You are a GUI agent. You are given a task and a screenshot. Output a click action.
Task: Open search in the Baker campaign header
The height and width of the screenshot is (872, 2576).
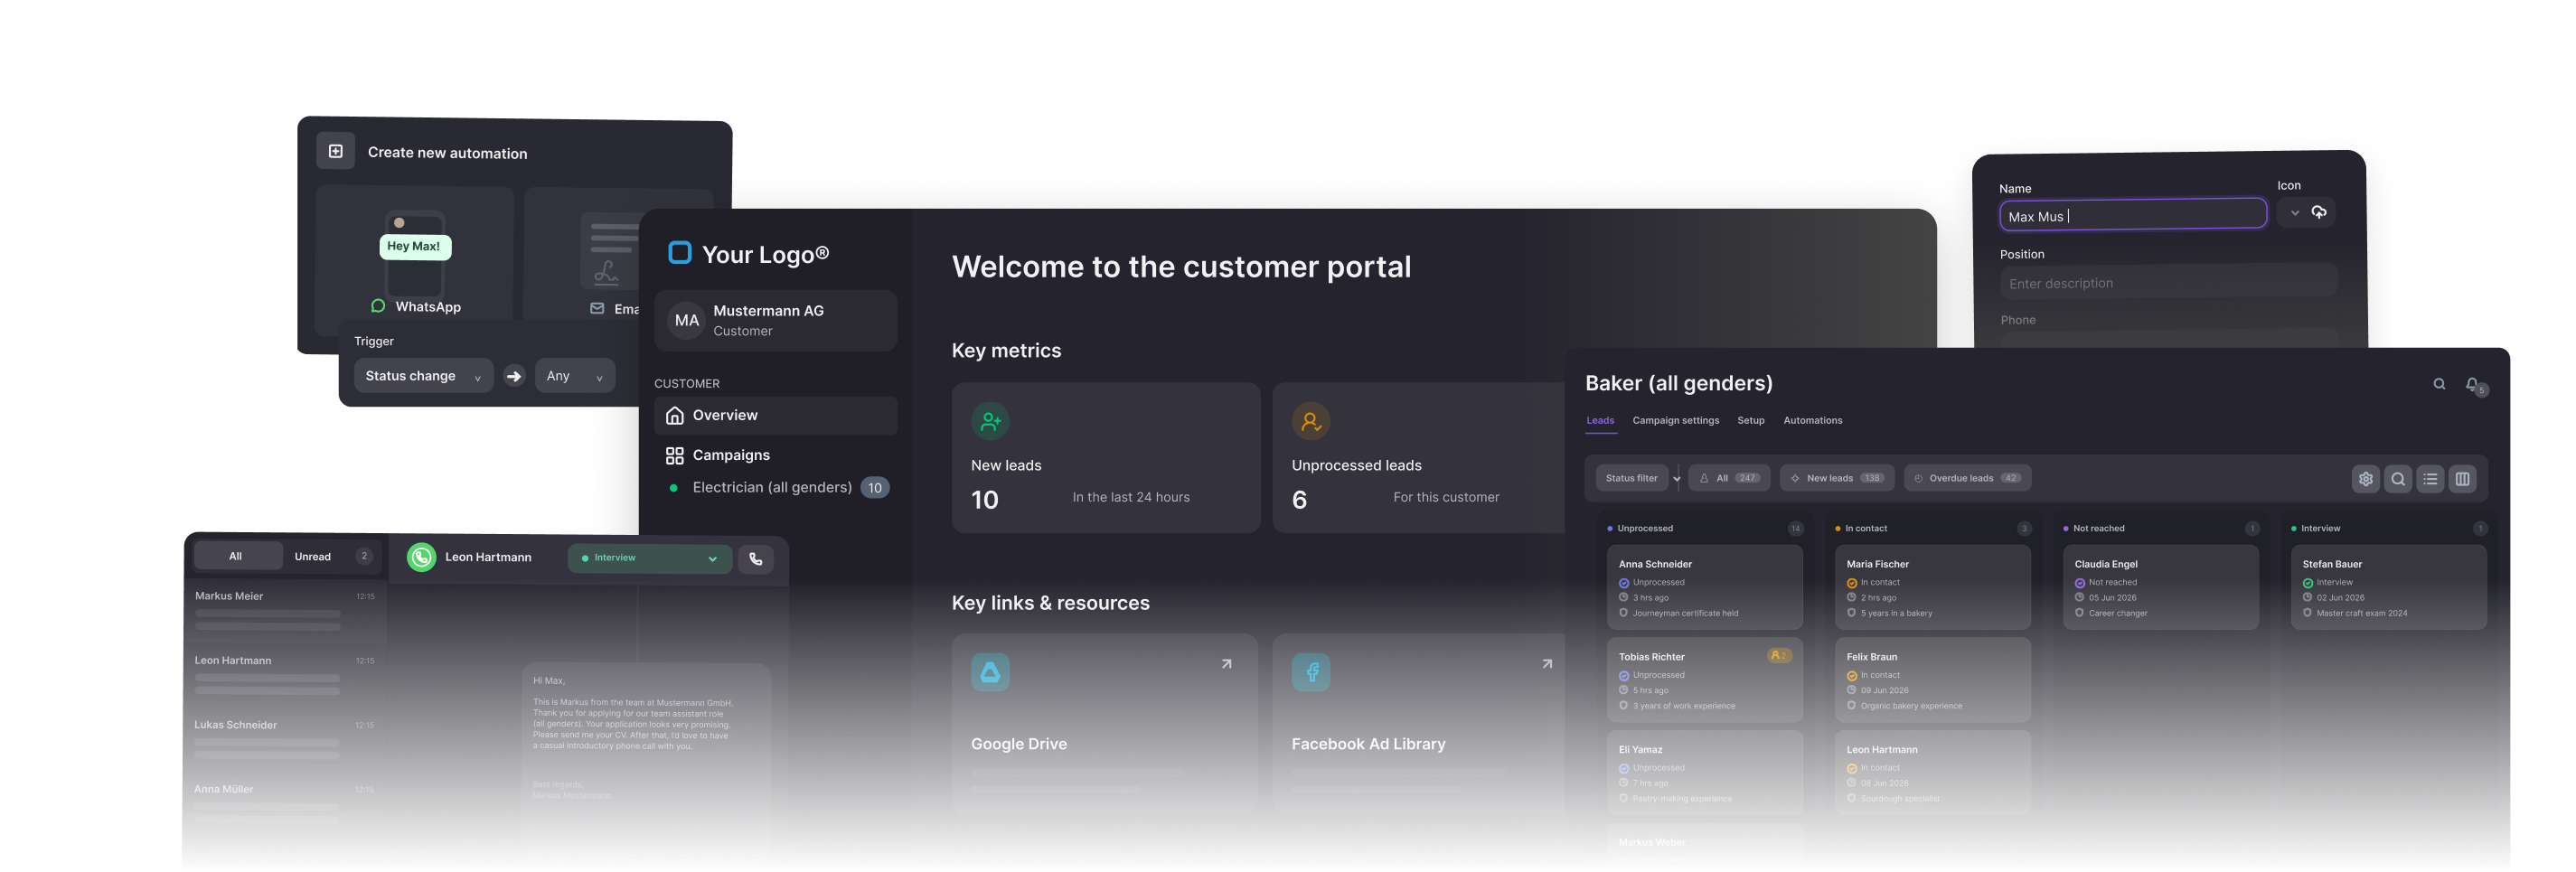[x=2438, y=385]
